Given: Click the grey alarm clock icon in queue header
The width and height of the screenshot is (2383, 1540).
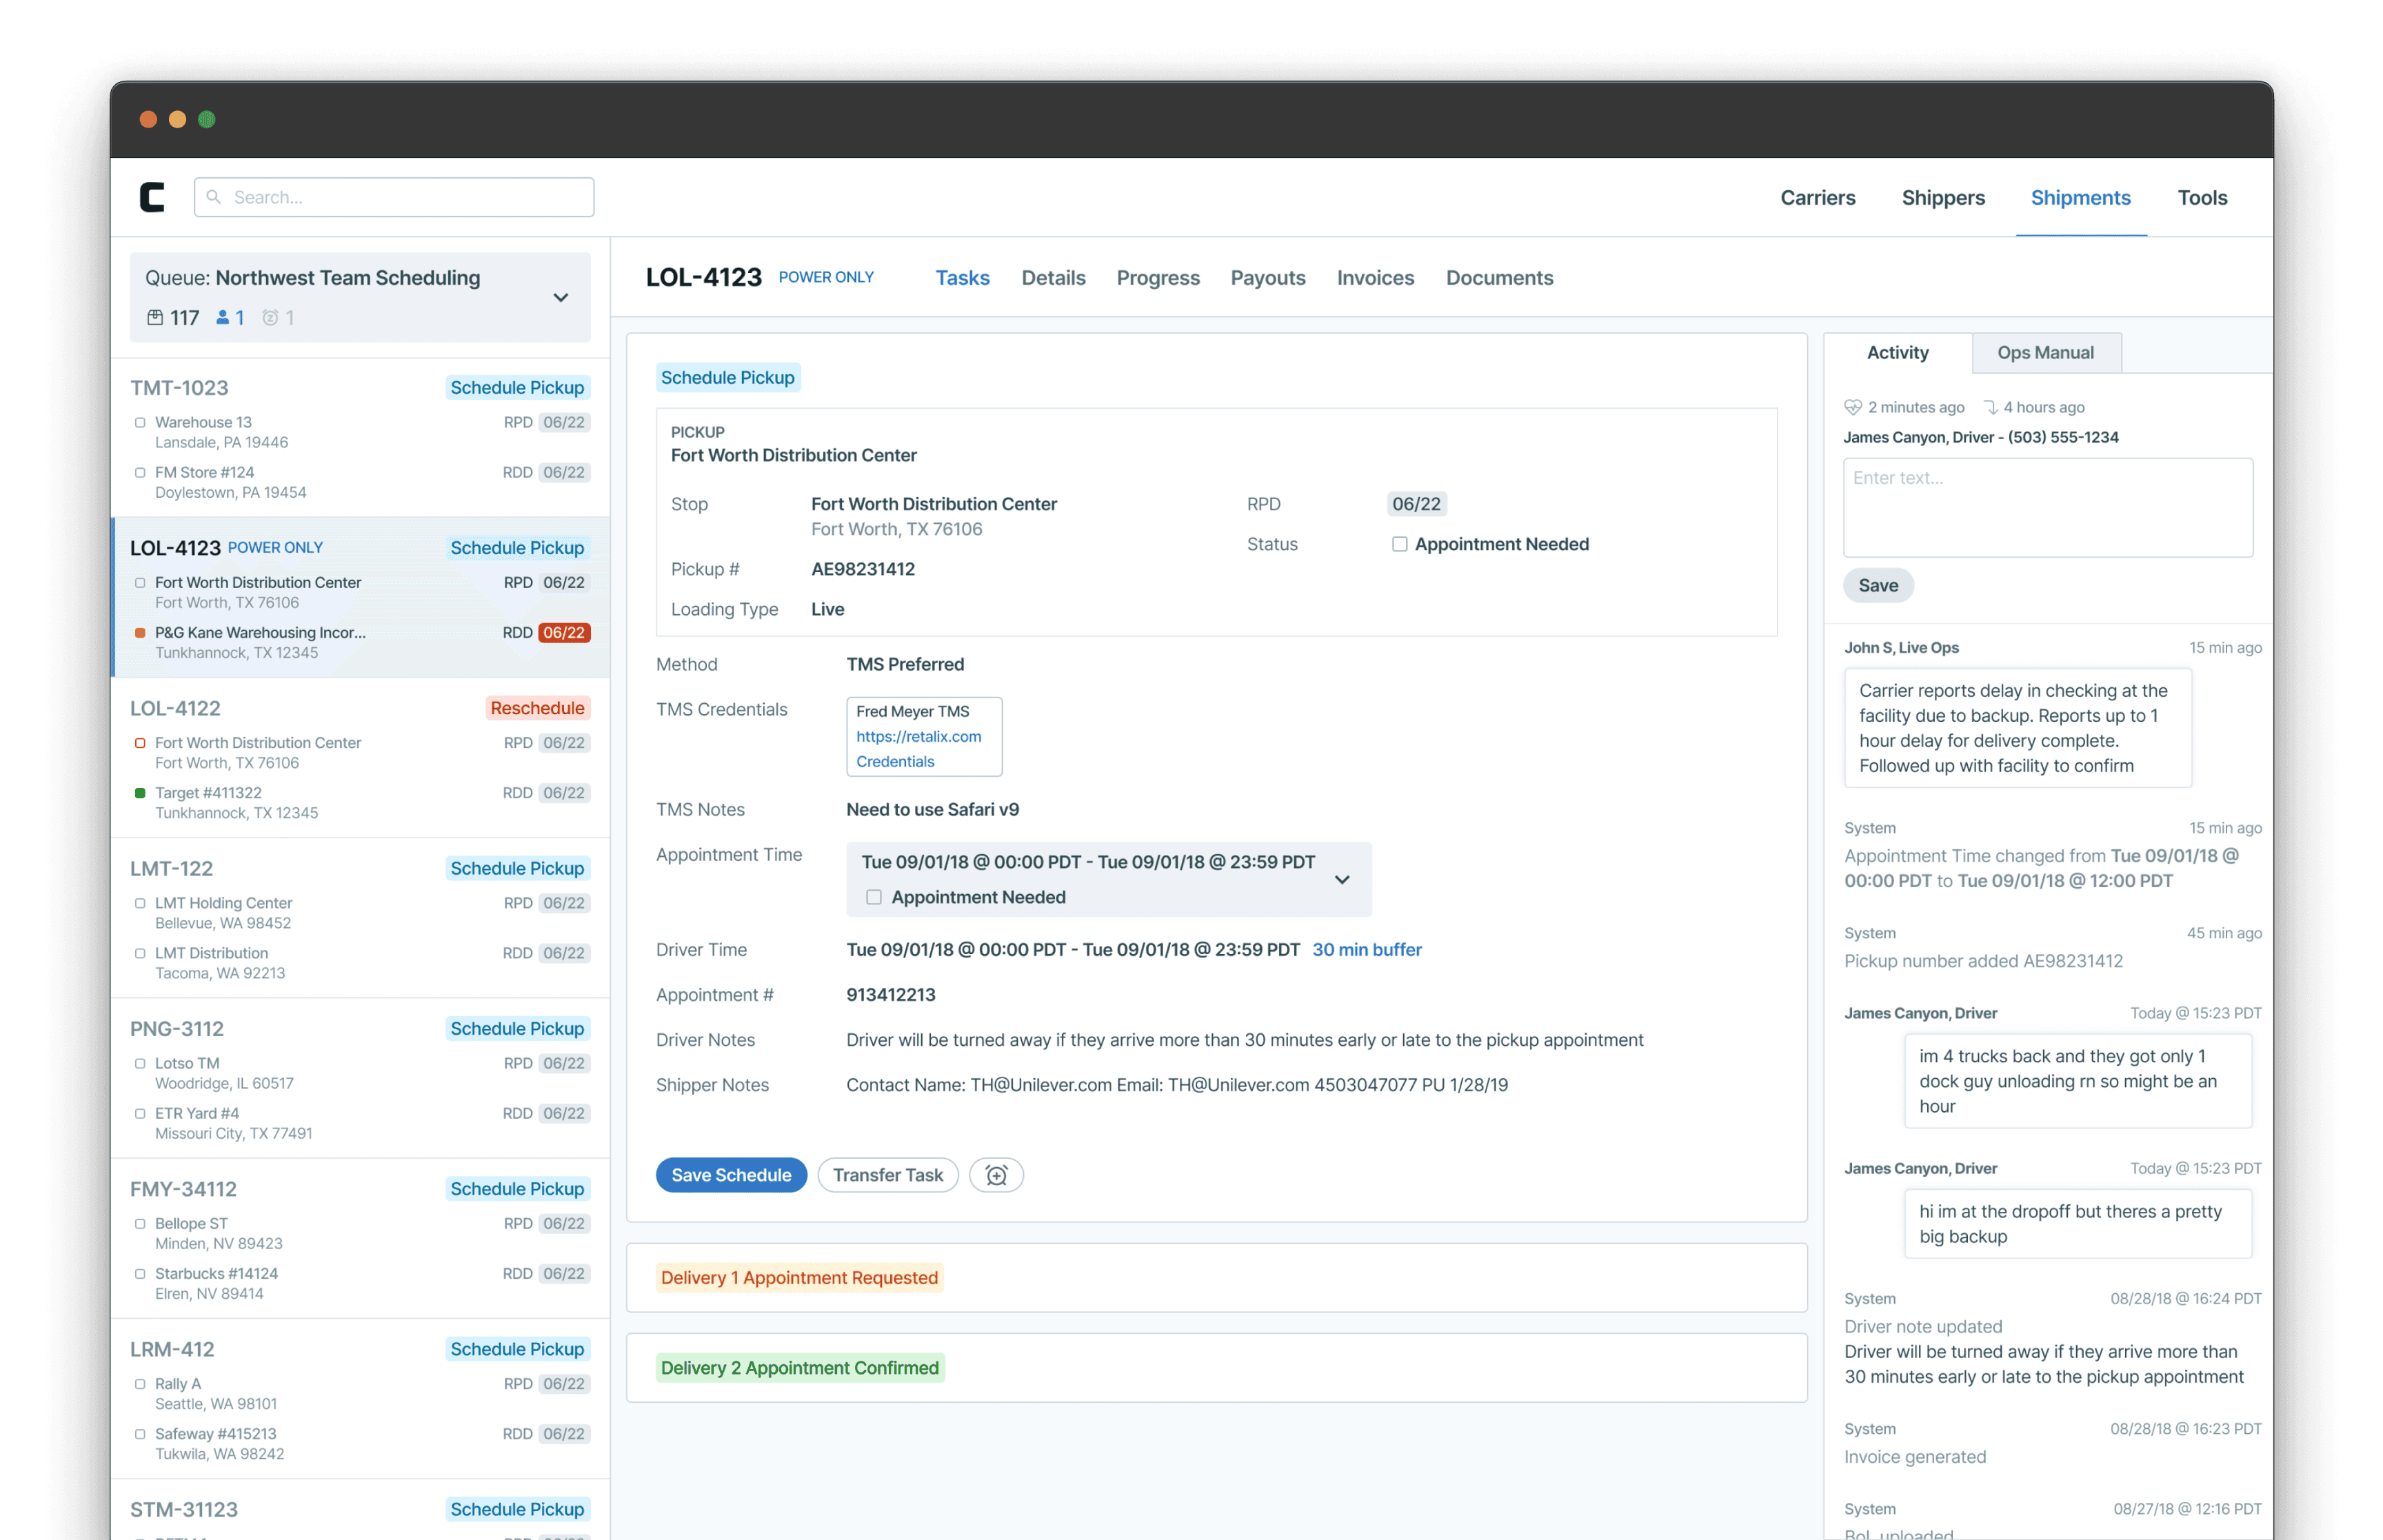Looking at the screenshot, I should (x=270, y=317).
